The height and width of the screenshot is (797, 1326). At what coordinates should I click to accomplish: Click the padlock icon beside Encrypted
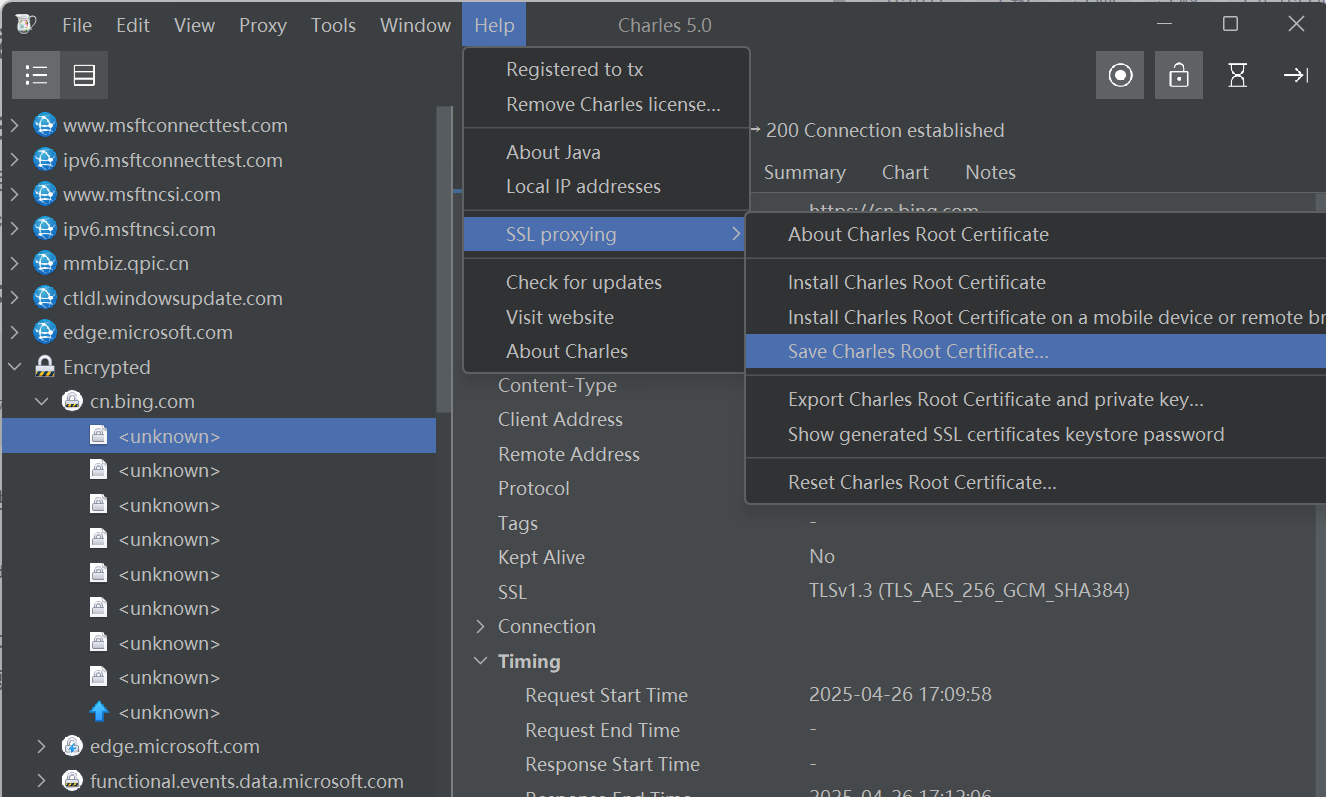tap(44, 367)
